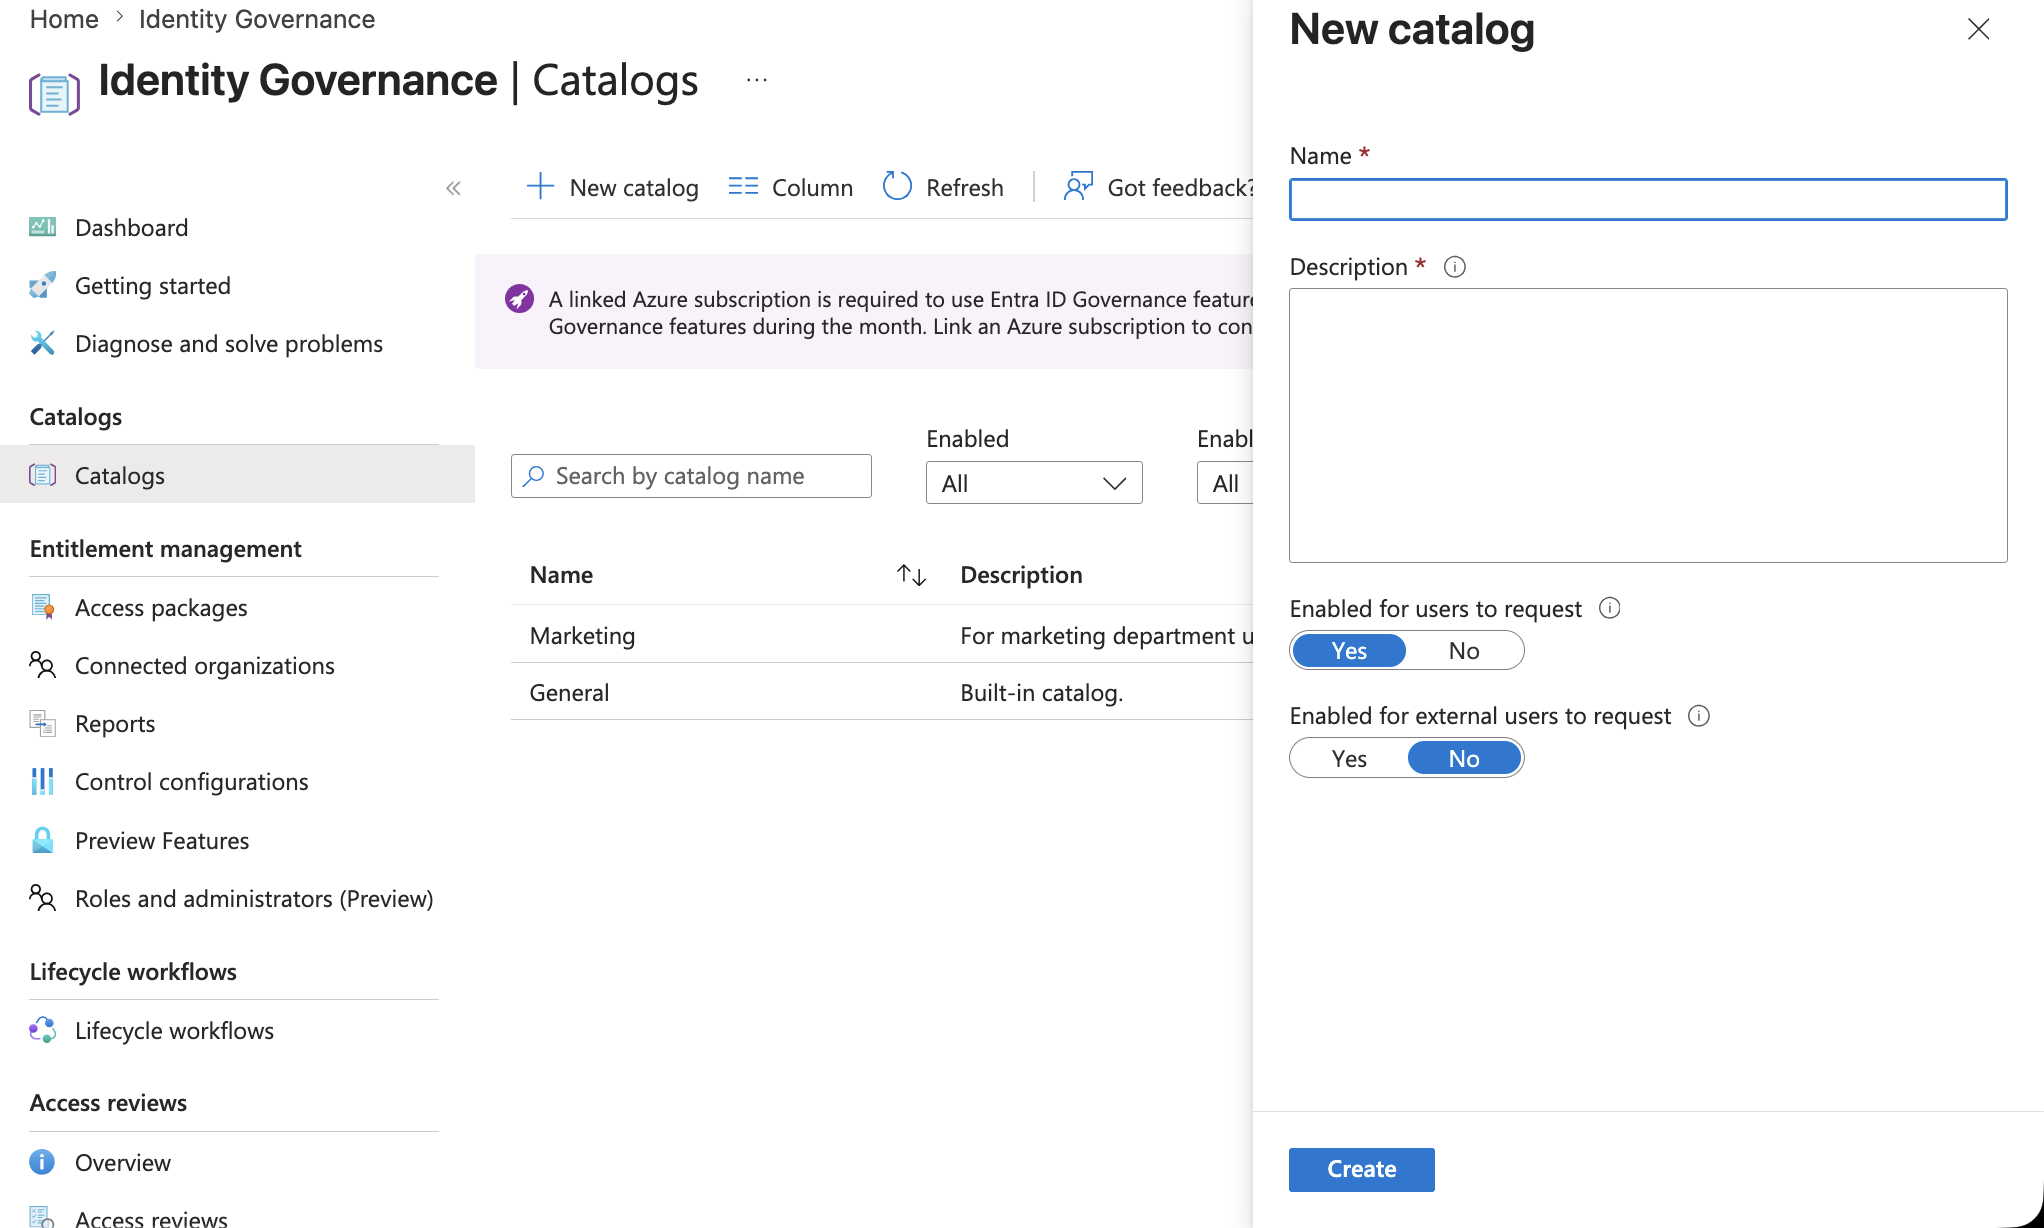Click the Access reviews Overview info icon
The height and width of the screenshot is (1228, 2044).
(x=42, y=1162)
